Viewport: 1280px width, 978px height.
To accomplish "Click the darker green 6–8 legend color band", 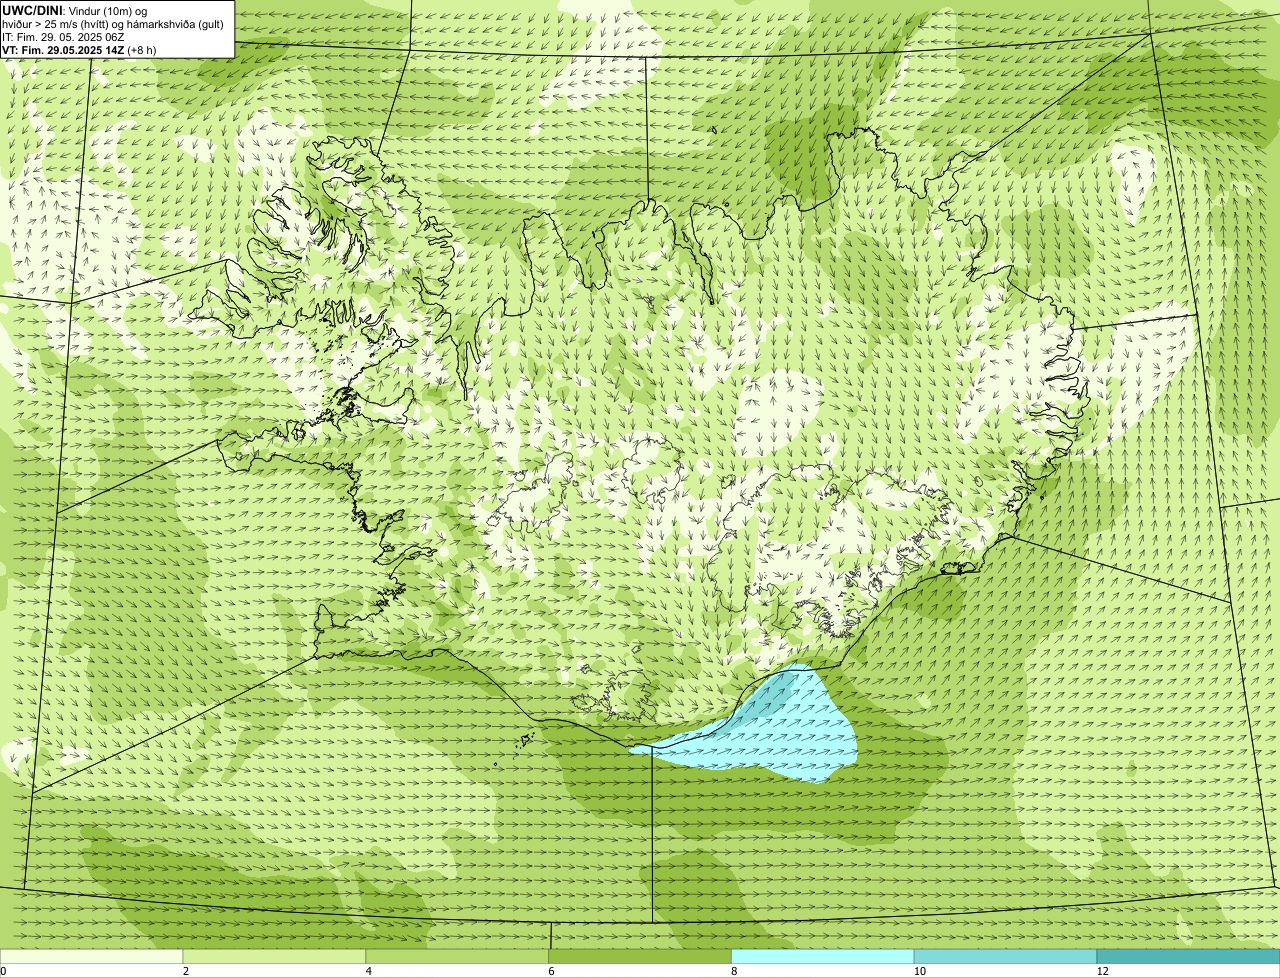I will [640, 957].
